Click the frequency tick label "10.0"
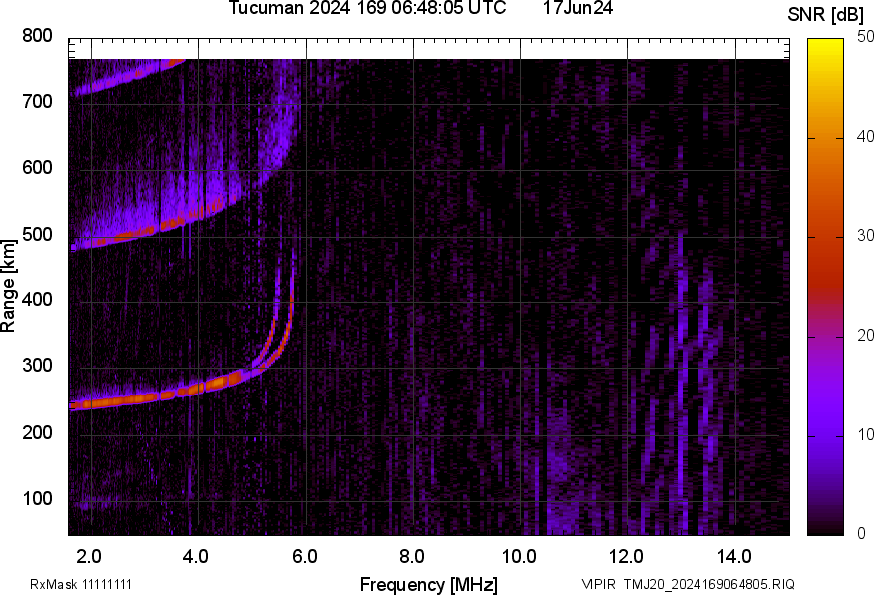This screenshot has height=595, width=874. pyautogui.click(x=519, y=557)
